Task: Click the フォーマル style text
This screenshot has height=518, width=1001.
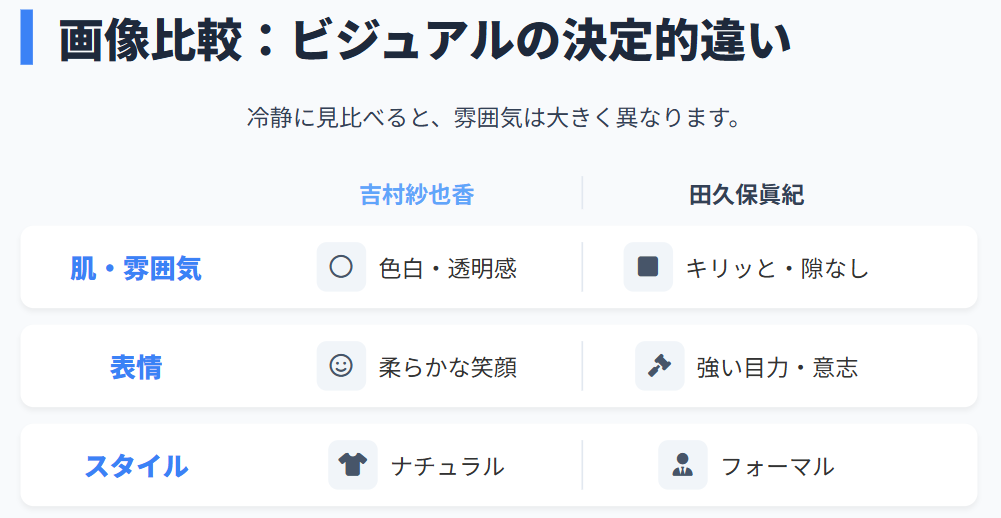Action: tap(778, 466)
